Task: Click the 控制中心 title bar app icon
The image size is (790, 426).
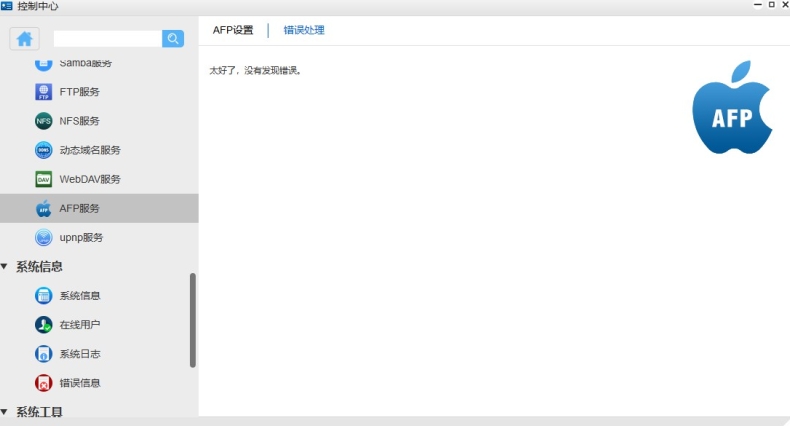Action: (7, 6)
